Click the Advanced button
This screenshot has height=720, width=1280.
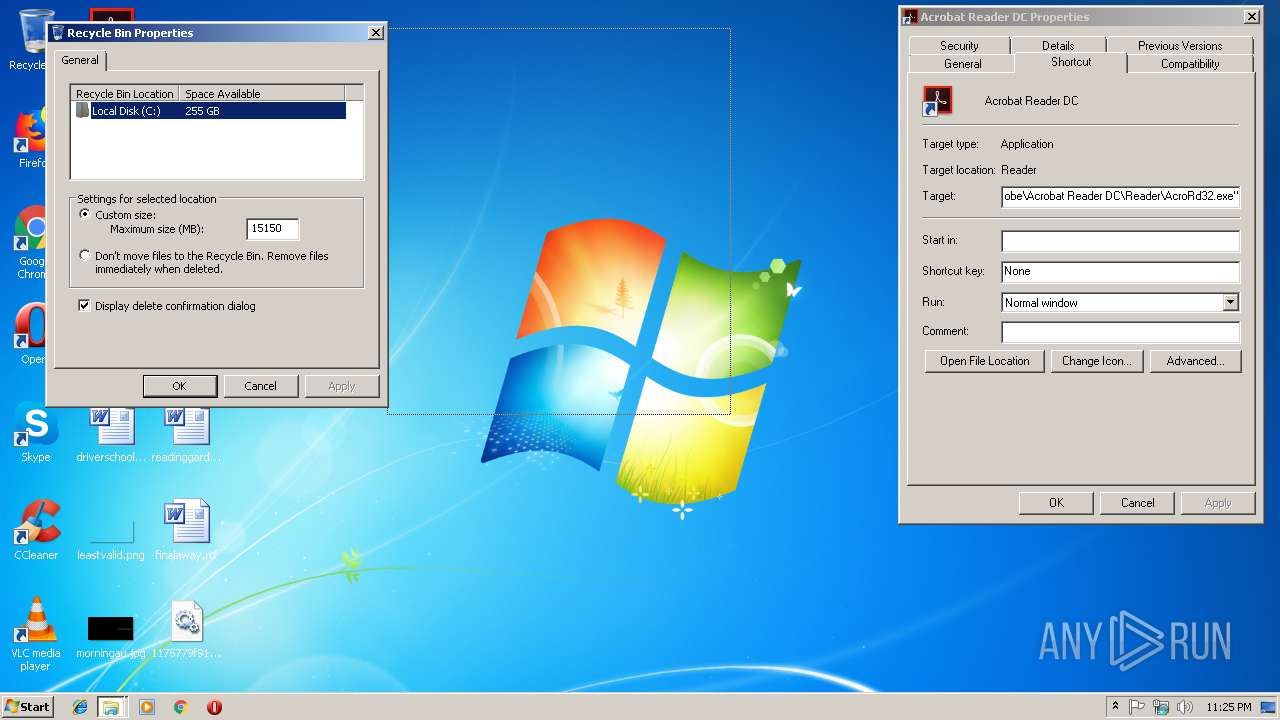coord(1195,361)
